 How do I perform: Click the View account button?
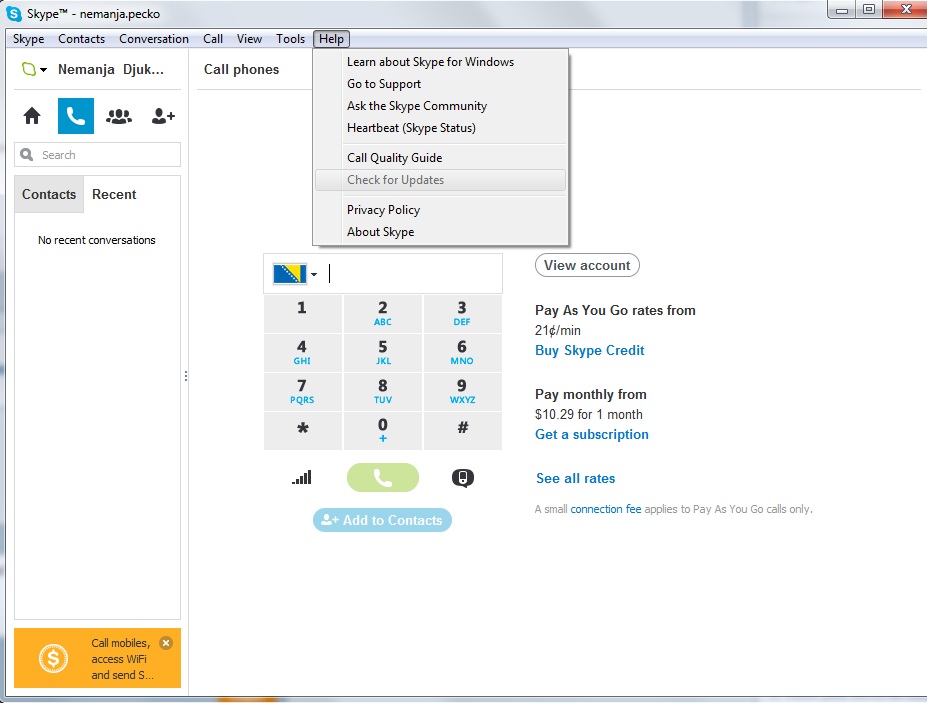587,265
